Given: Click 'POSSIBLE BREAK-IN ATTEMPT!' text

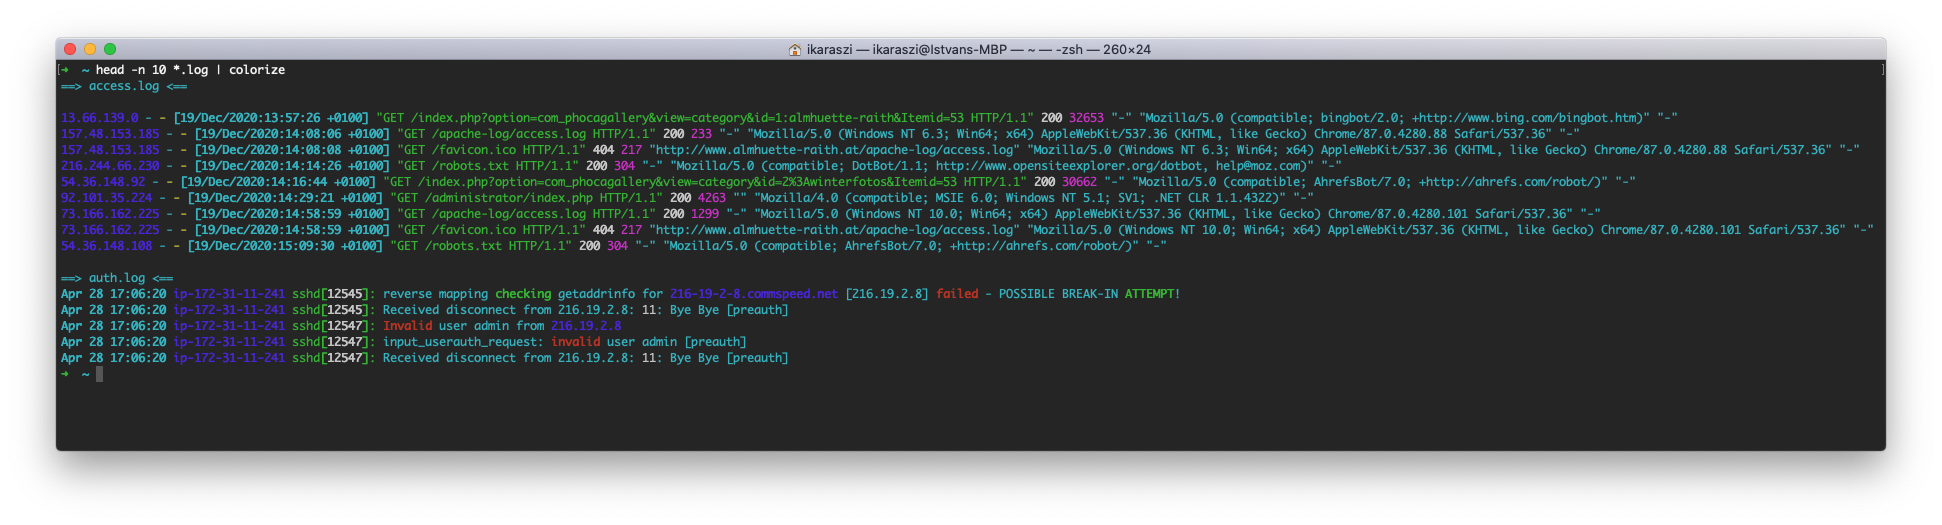Looking at the screenshot, I should [x=1089, y=294].
